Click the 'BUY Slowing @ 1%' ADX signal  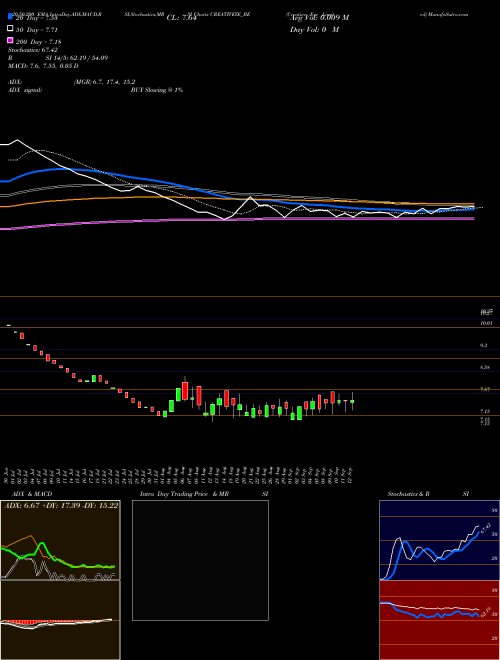tap(157, 90)
